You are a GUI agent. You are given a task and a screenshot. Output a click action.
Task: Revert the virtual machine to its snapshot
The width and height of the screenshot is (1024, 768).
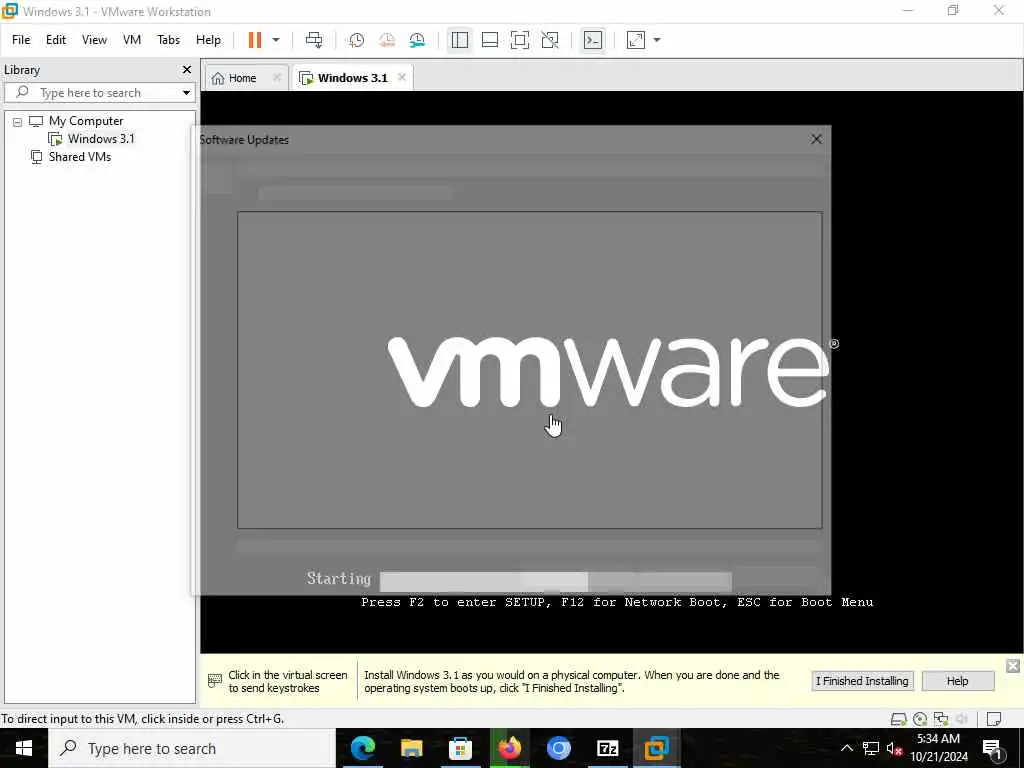[387, 40]
